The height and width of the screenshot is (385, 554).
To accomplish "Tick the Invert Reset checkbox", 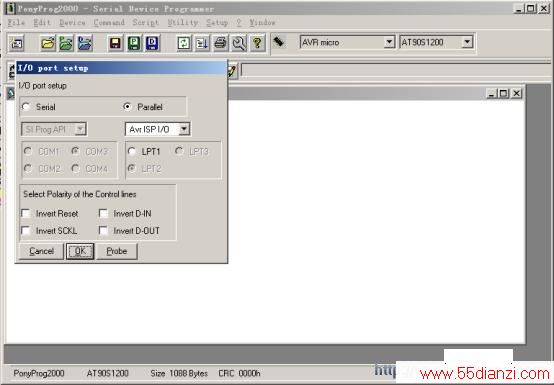I will [26, 213].
